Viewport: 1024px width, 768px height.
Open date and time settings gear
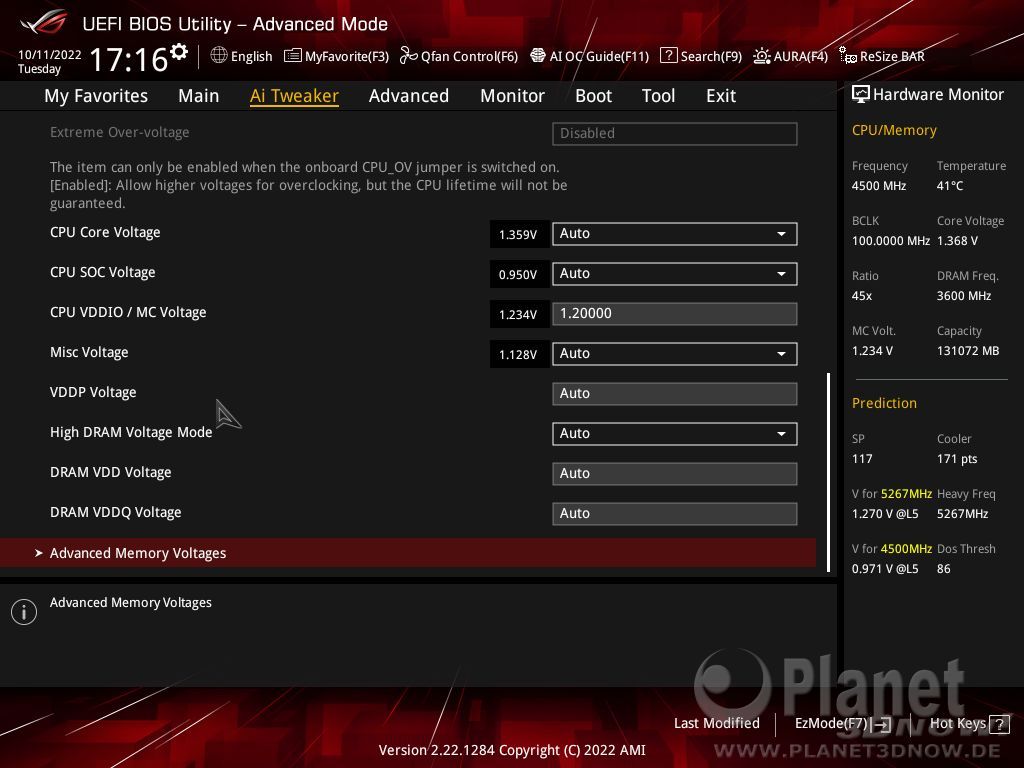178,52
